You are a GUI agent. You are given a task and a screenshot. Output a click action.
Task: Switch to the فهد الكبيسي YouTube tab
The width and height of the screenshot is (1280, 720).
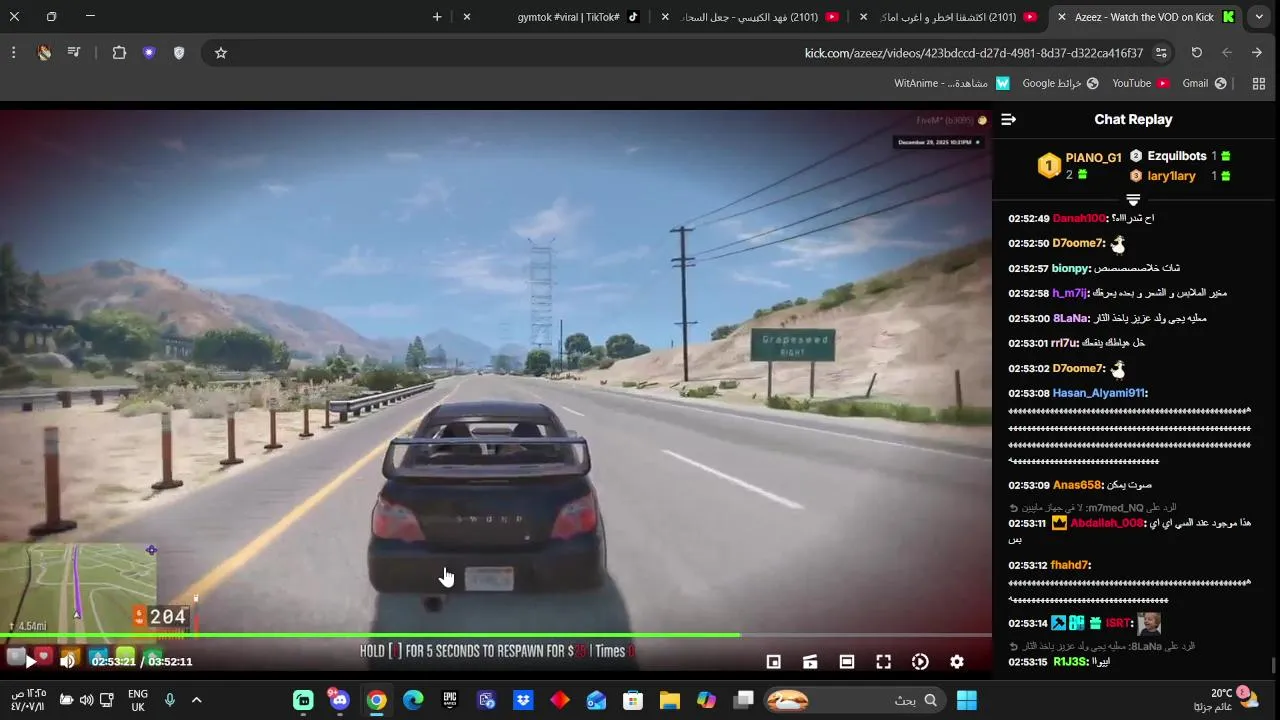749,17
